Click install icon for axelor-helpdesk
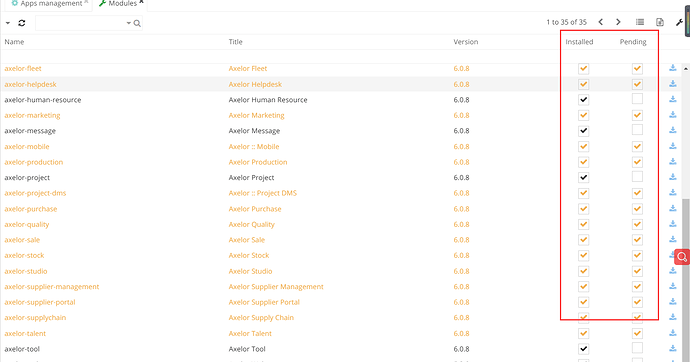This screenshot has width=690, height=362. point(673,84)
